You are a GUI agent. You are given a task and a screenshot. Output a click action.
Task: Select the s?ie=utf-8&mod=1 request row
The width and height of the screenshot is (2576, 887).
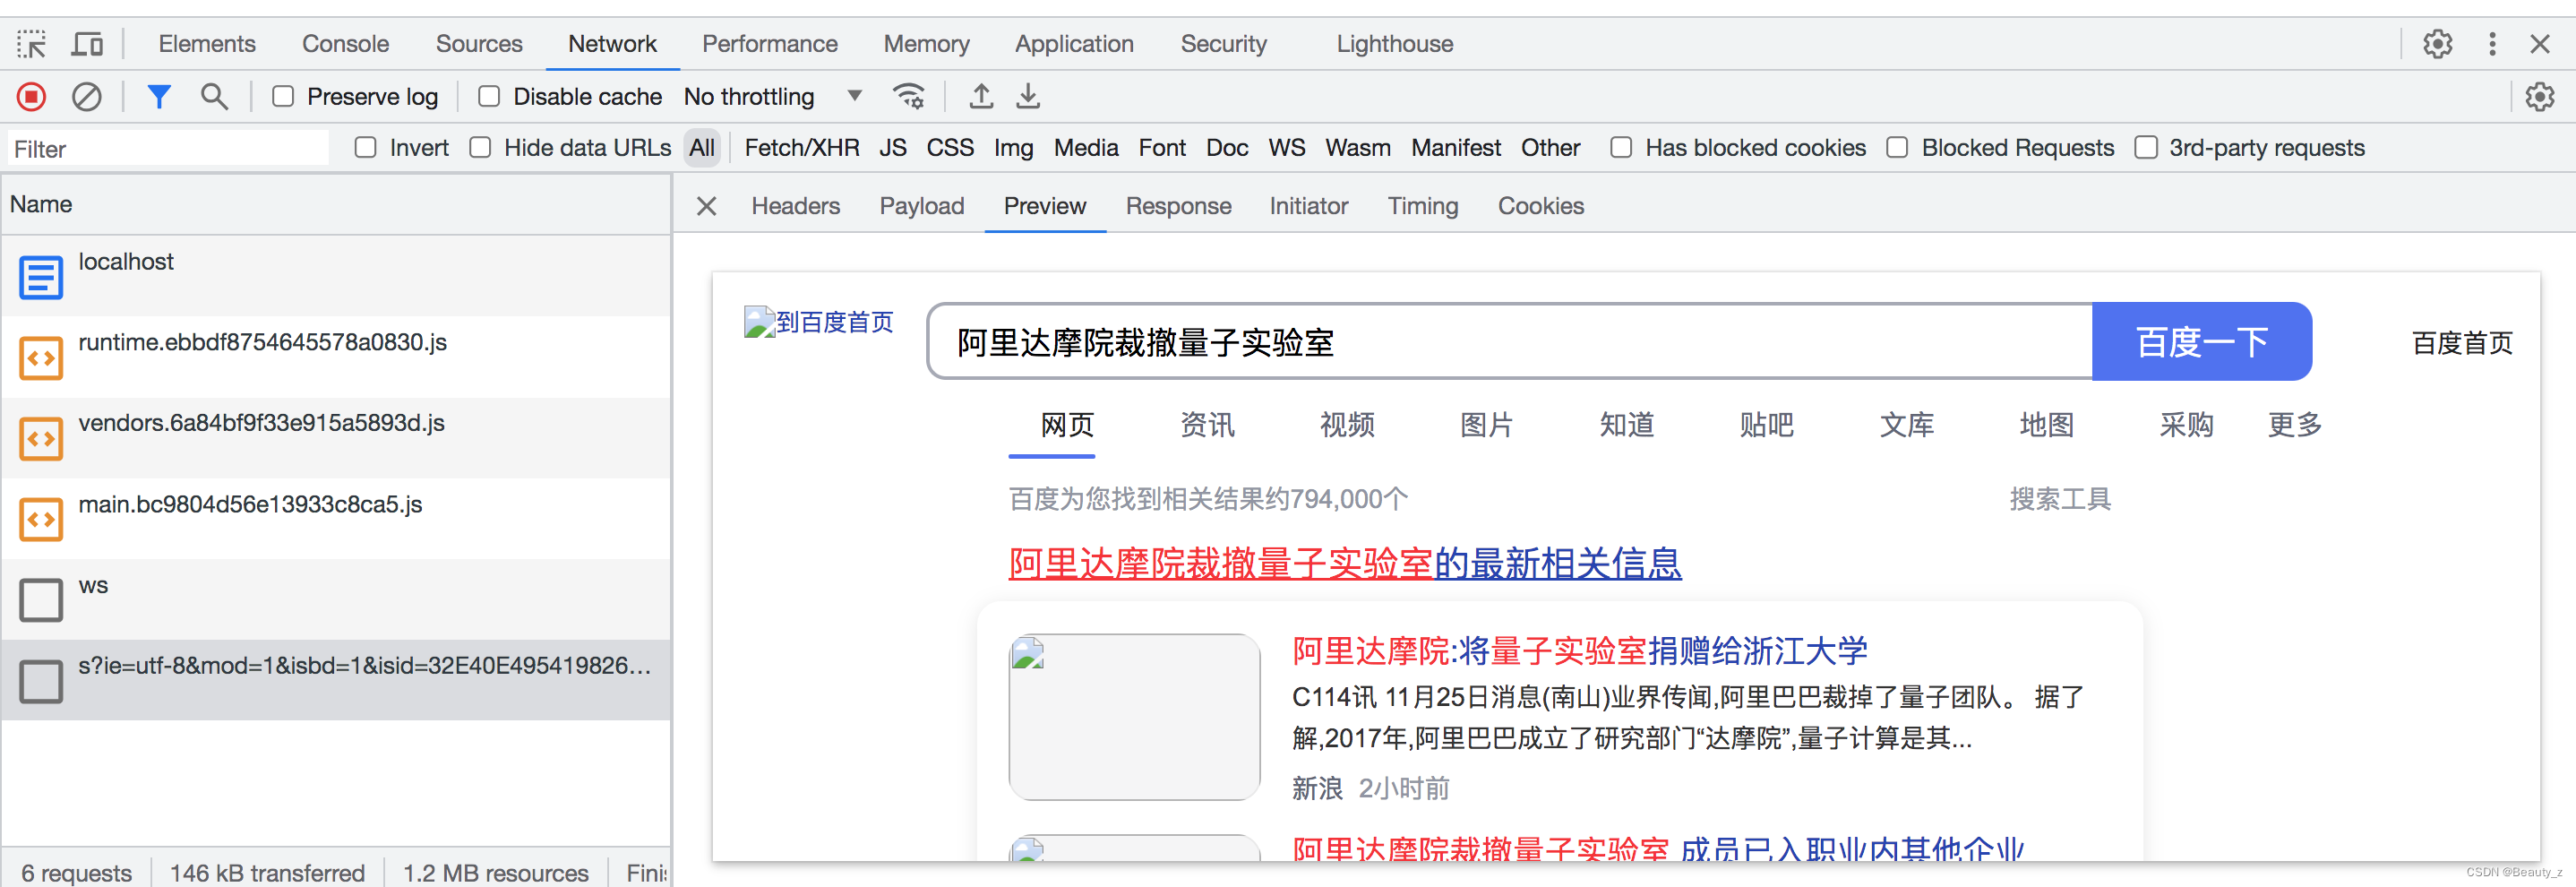(x=336, y=680)
